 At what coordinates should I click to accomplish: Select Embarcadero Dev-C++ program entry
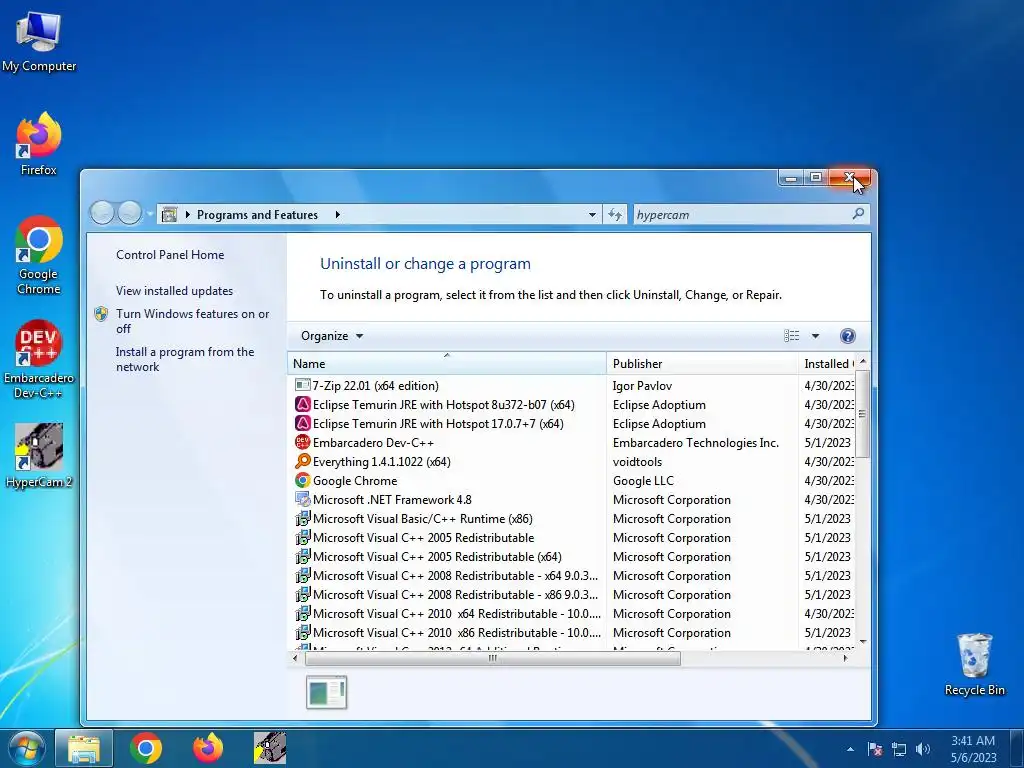coord(373,443)
